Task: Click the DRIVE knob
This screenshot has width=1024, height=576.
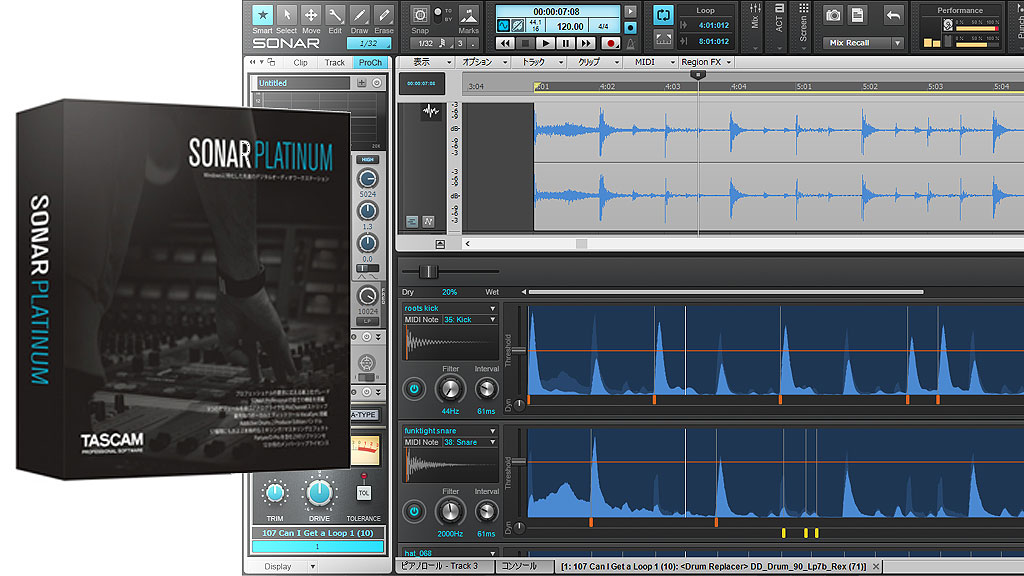Action: pos(319,493)
